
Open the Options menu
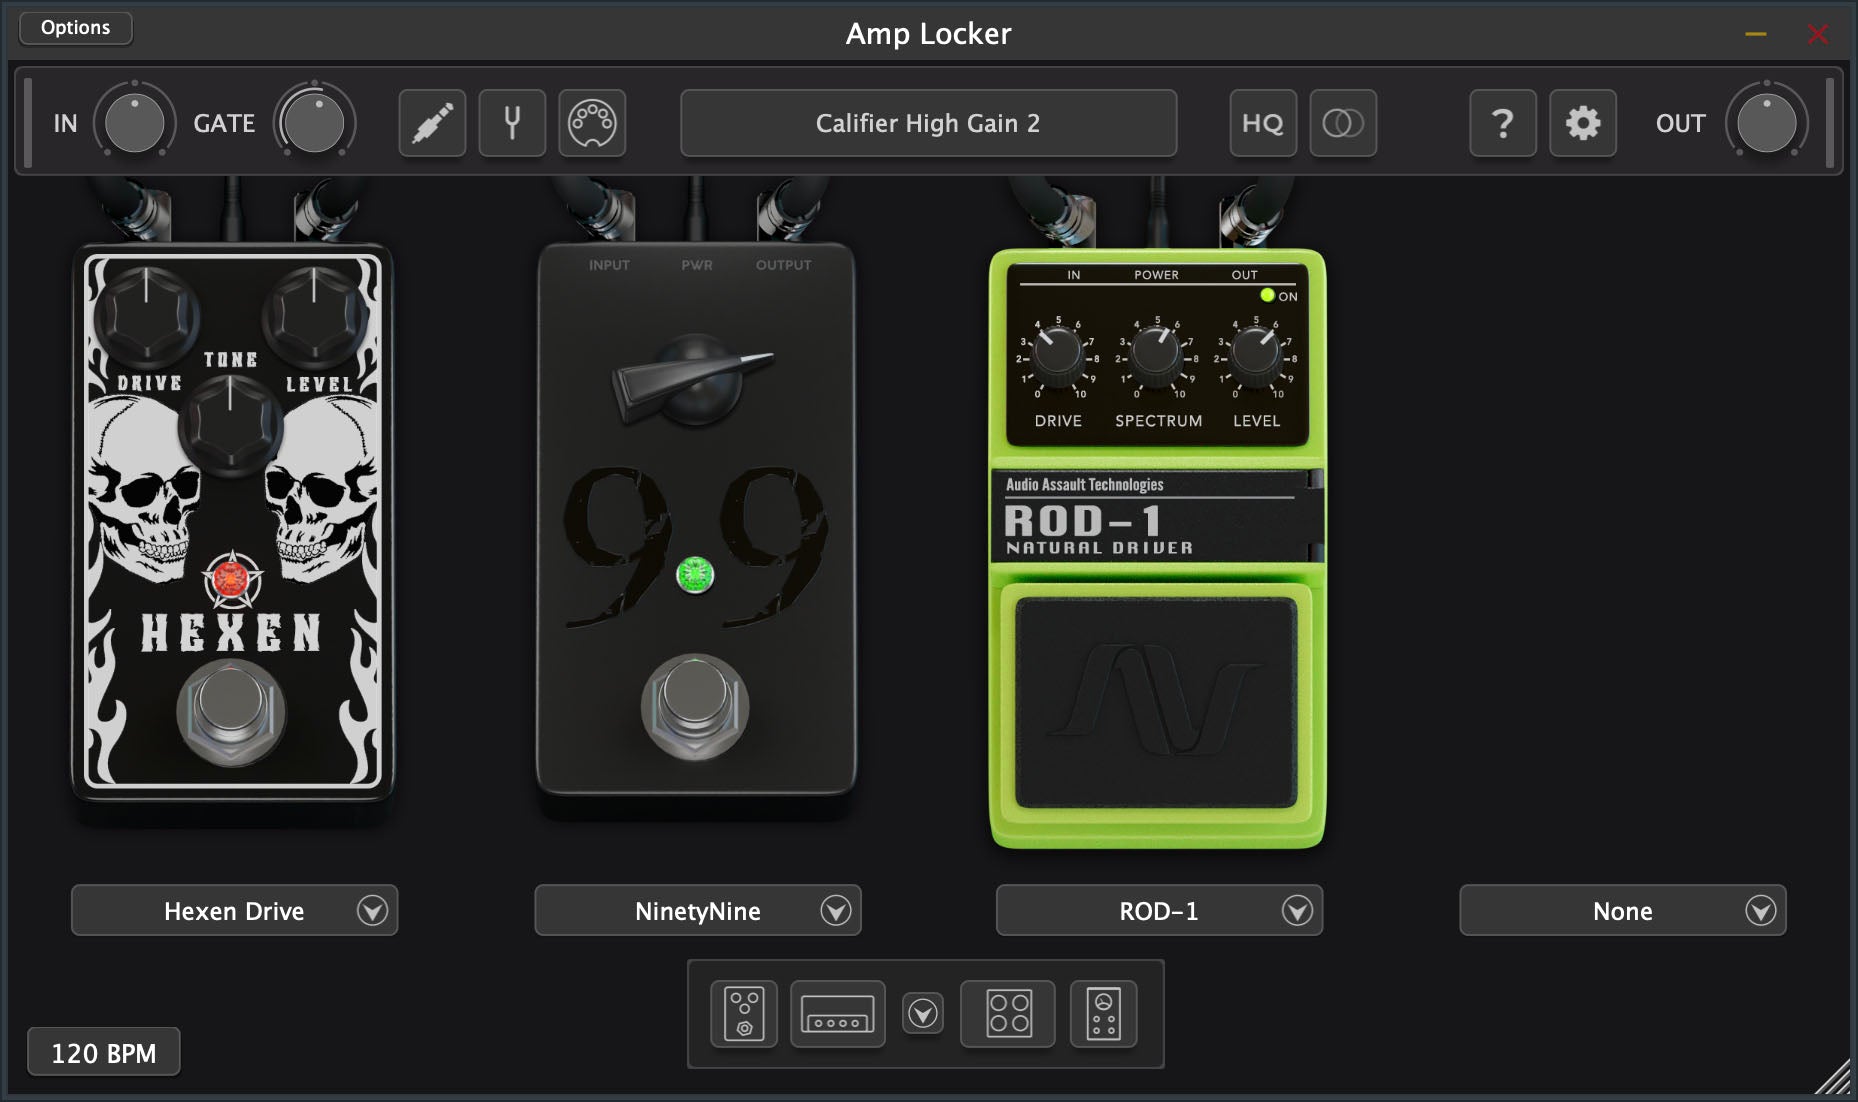(x=75, y=27)
